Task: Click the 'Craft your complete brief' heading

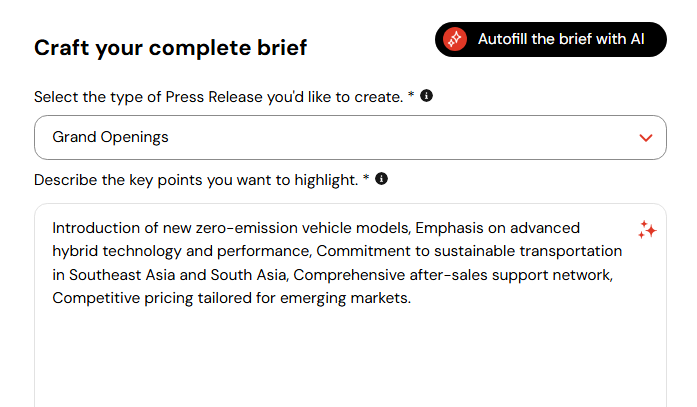Action: coord(171,48)
